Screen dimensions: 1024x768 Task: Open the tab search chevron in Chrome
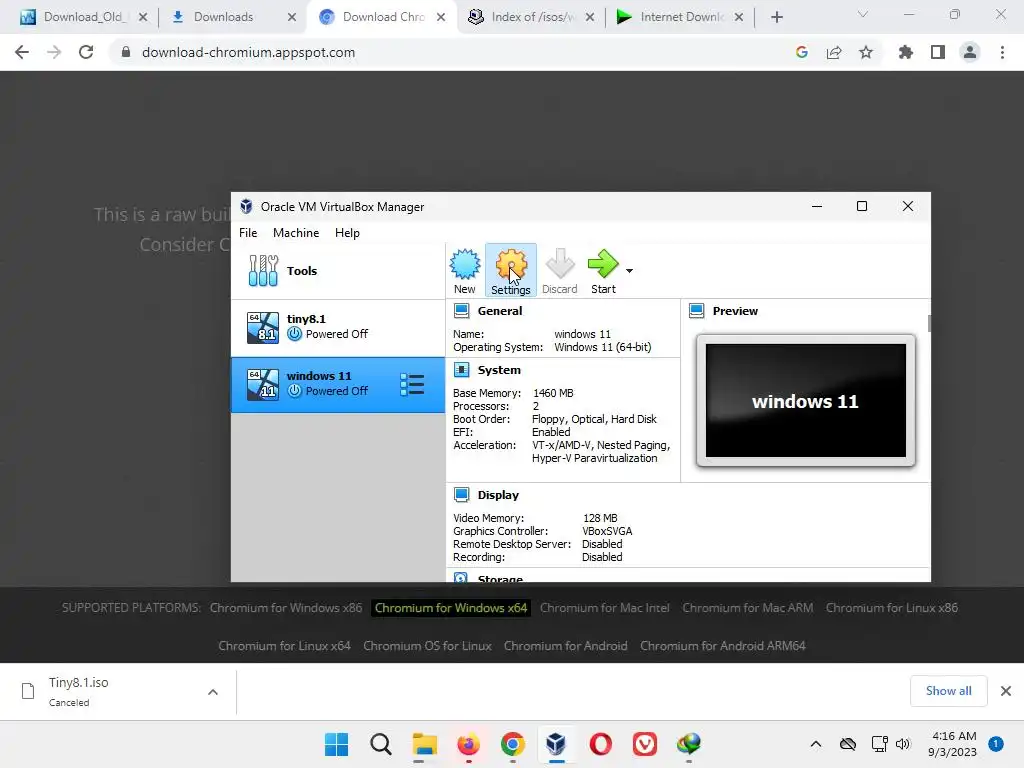863,14
